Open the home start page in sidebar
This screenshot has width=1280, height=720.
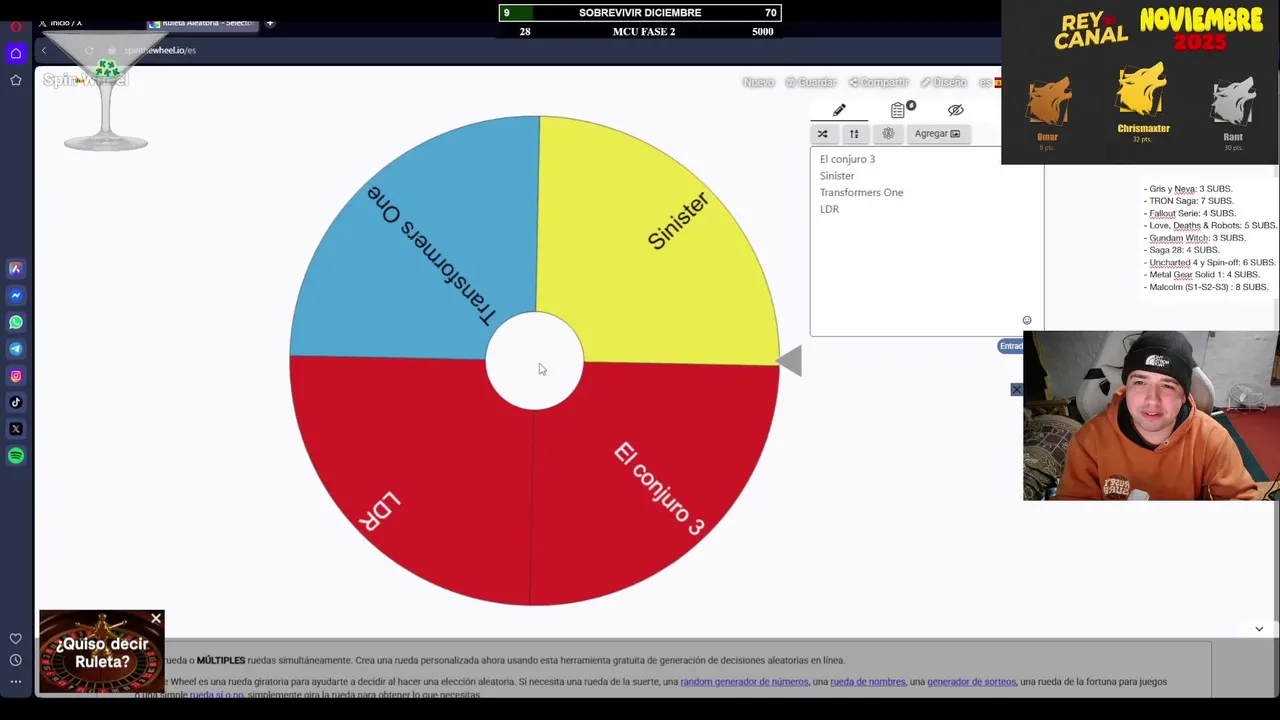16,53
